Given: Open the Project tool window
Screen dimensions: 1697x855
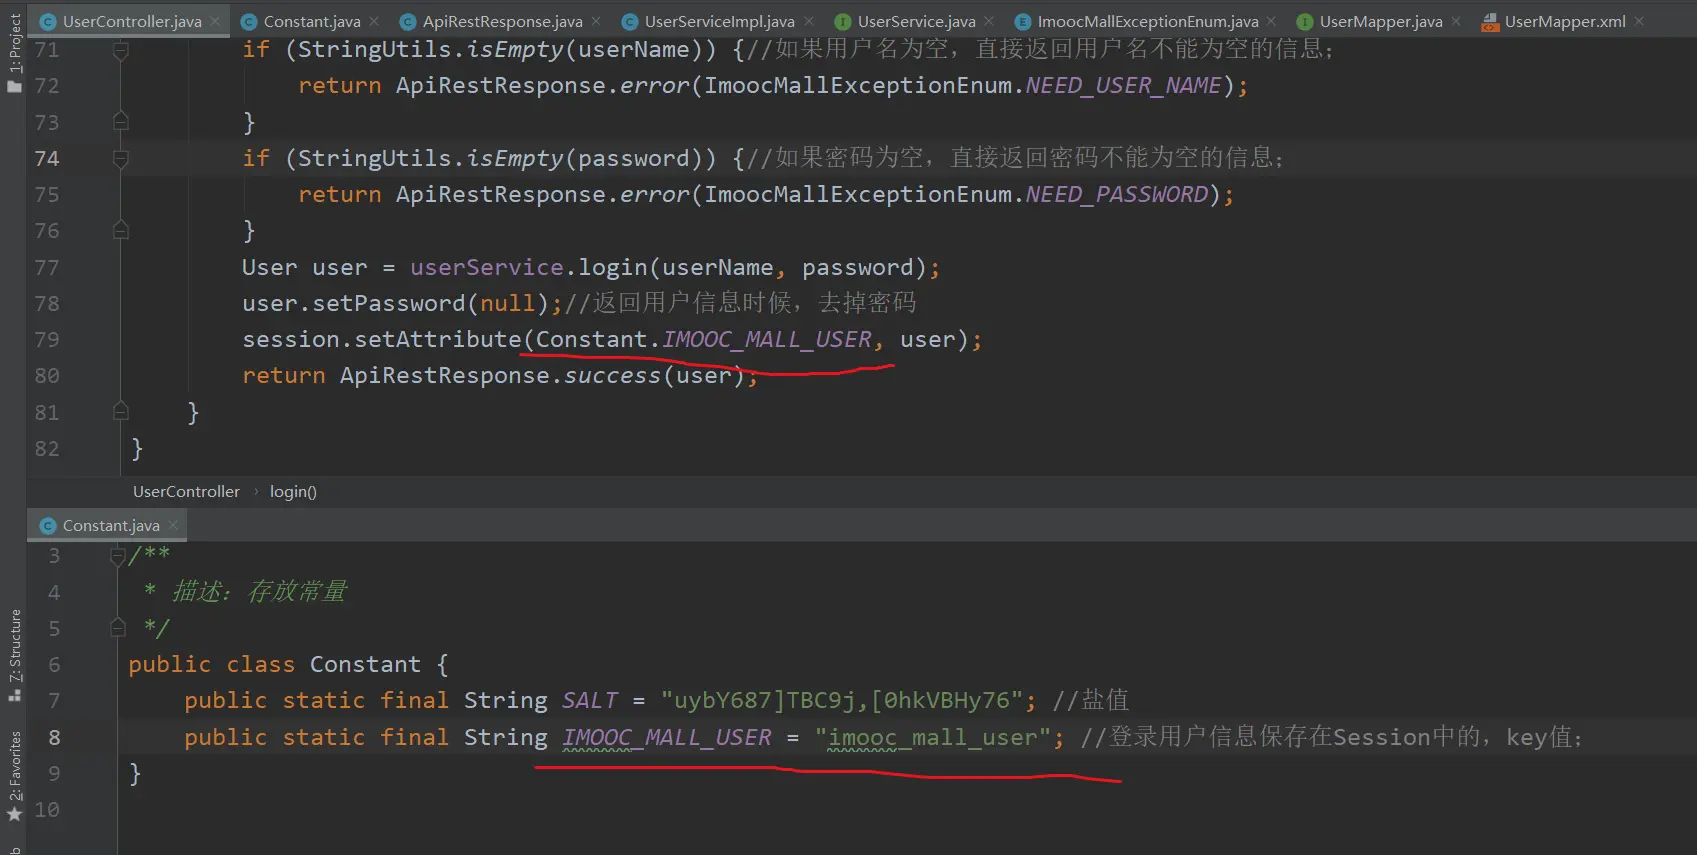Looking at the screenshot, I should 14,53.
